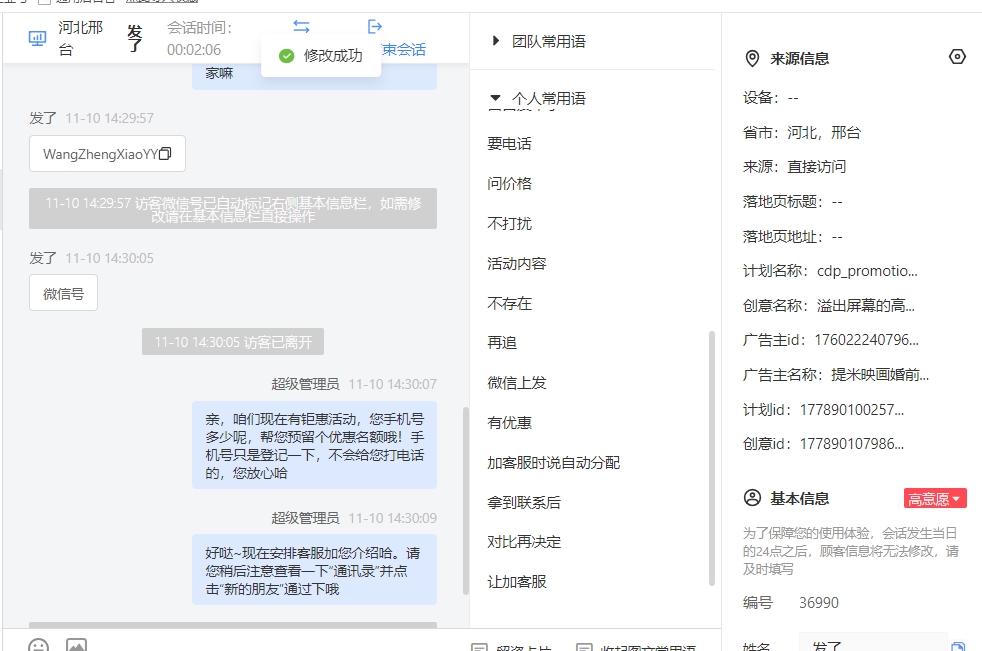
Task: Click the 创意名称 溢出屏幕的高... row
Action: point(829,306)
